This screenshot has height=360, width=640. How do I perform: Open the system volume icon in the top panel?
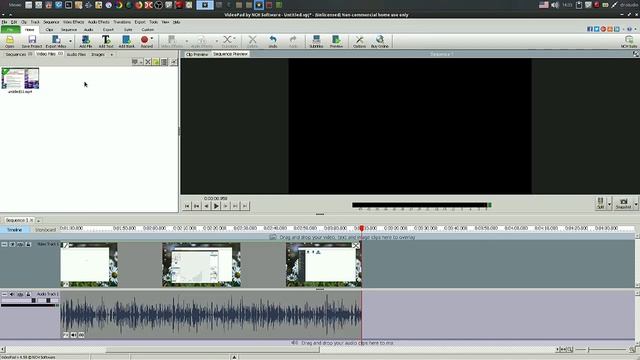(x=555, y=5)
